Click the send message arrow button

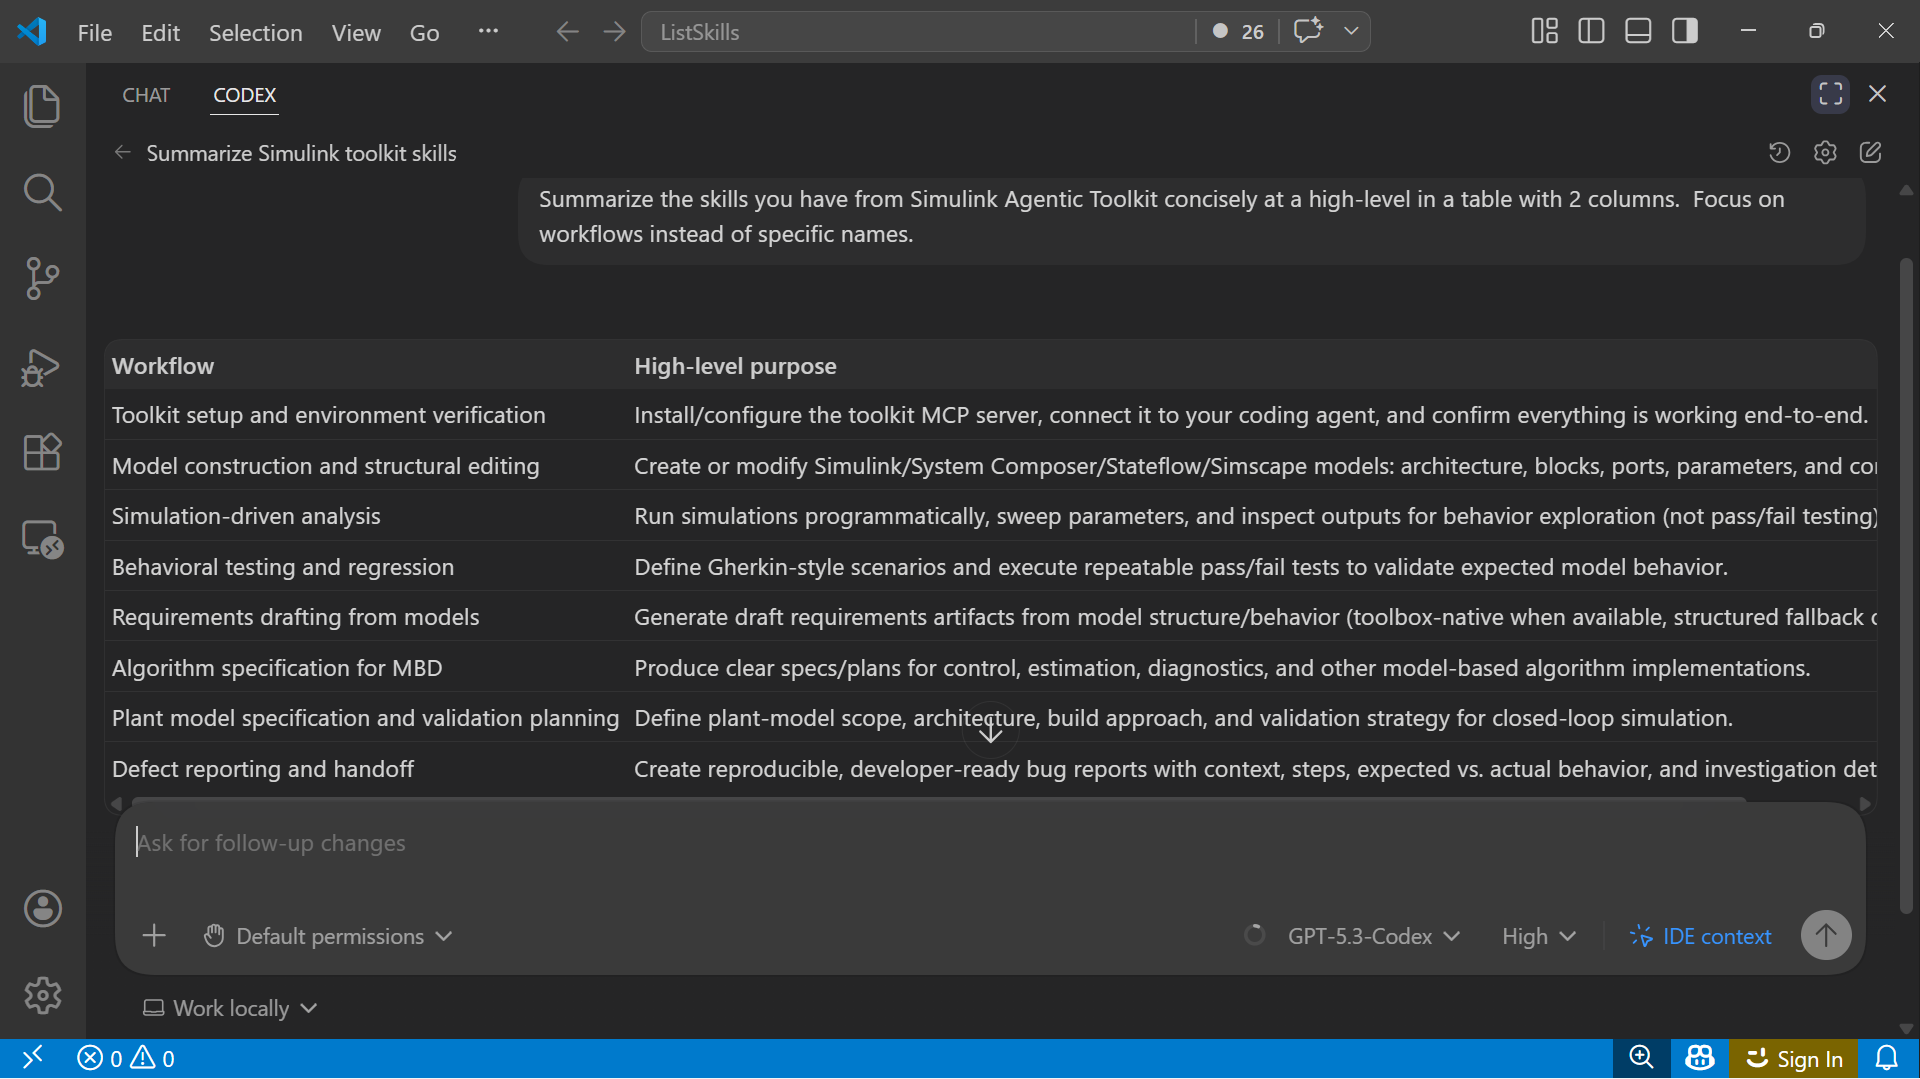[1826, 935]
